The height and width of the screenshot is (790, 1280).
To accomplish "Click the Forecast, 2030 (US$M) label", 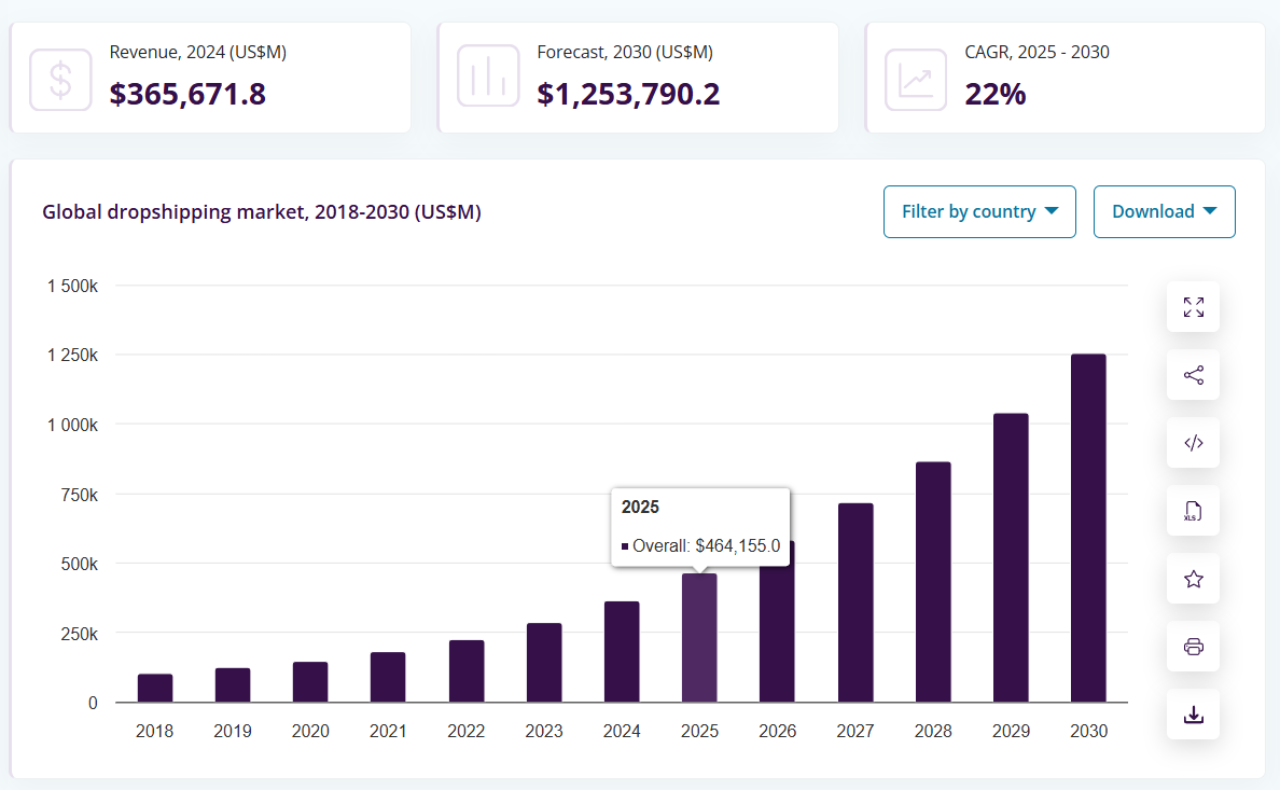I will (x=625, y=52).
